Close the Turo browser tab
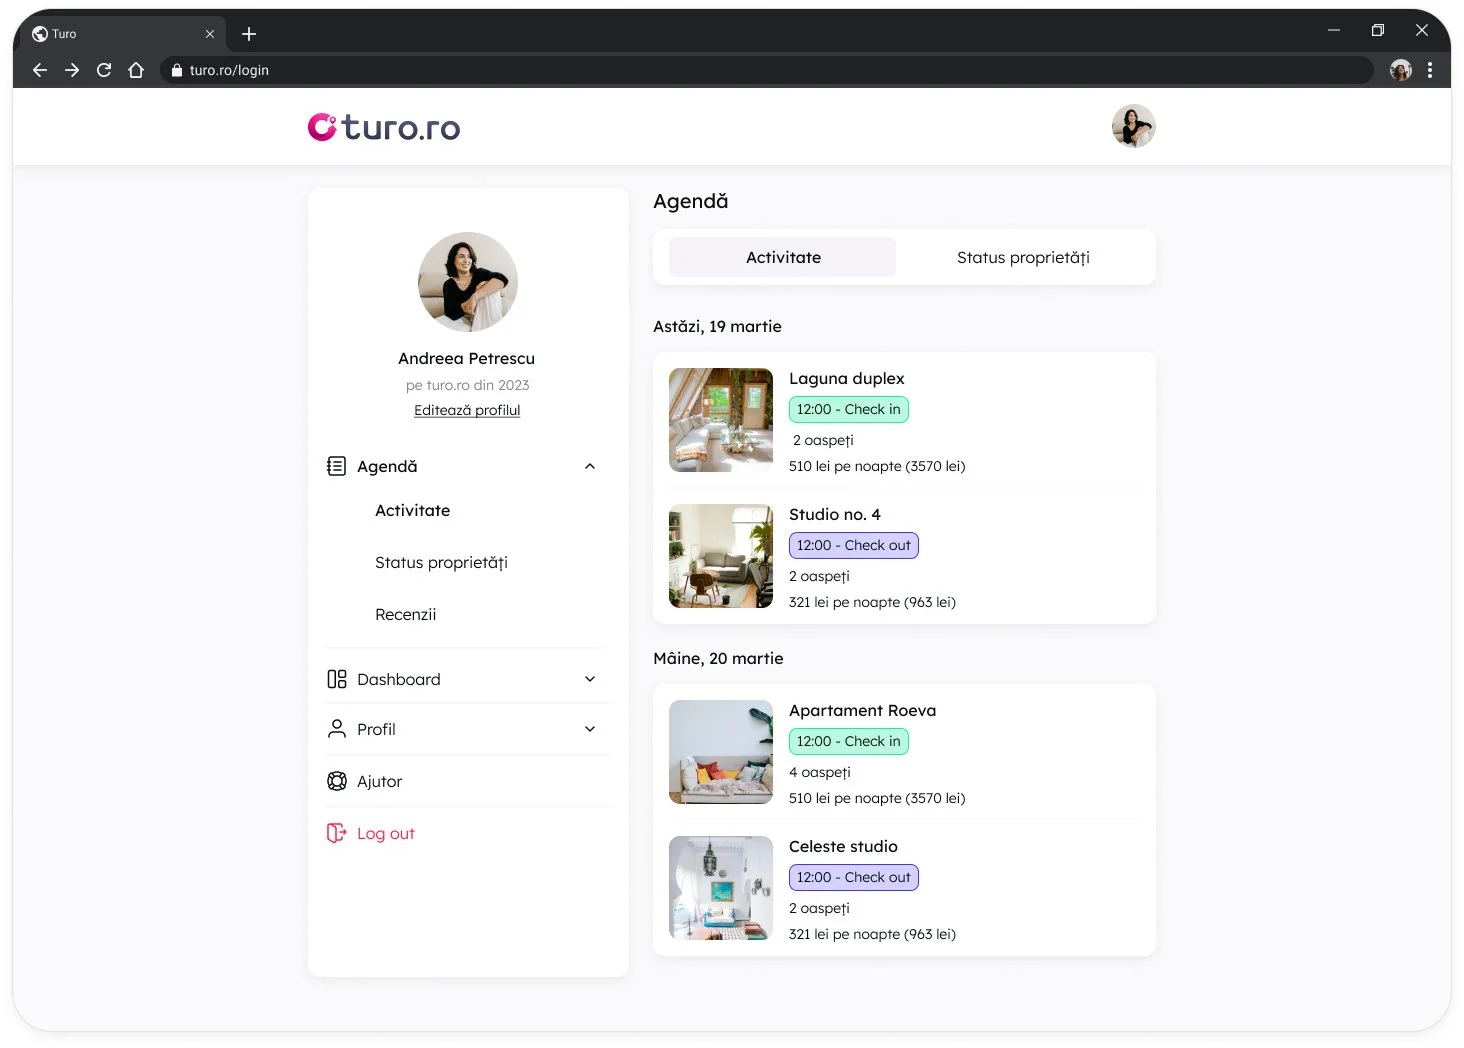This screenshot has width=1464, height=1048. [210, 34]
